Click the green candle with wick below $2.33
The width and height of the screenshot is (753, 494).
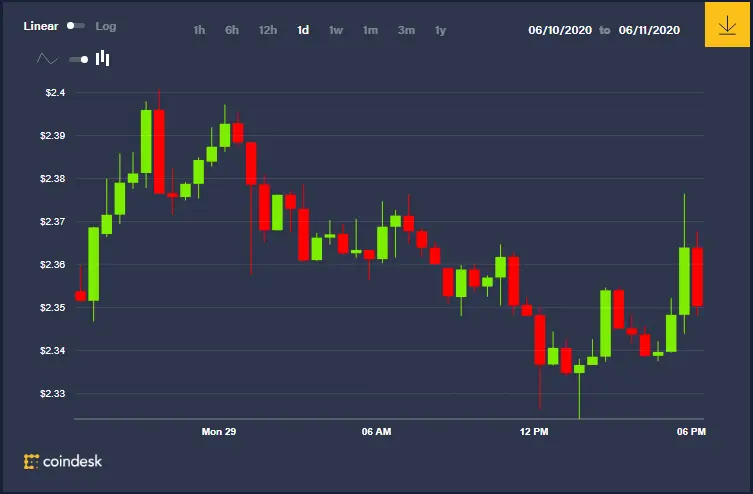tap(580, 369)
